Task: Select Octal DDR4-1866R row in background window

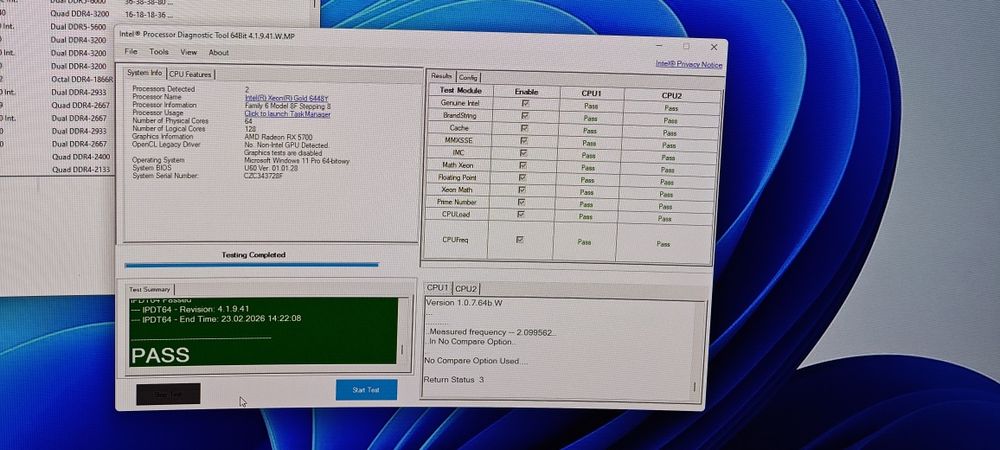Action: (82, 79)
